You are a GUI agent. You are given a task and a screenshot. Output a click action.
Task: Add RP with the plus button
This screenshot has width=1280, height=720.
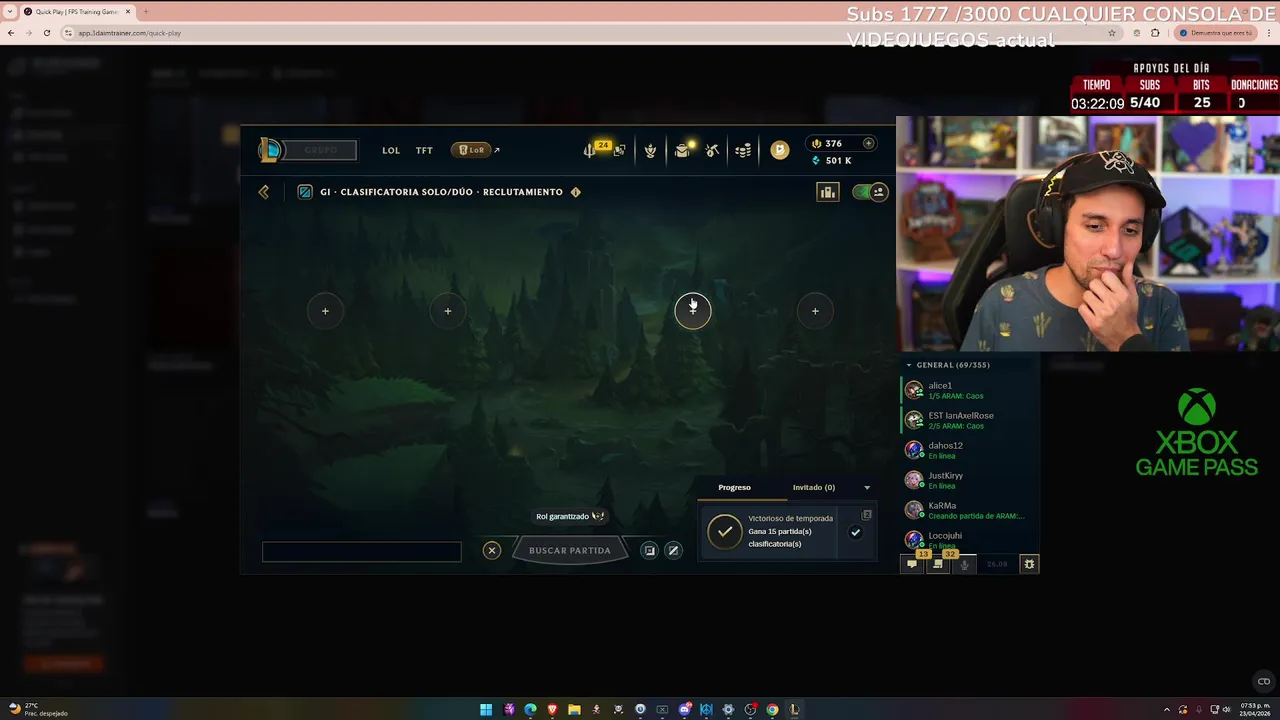coord(868,143)
